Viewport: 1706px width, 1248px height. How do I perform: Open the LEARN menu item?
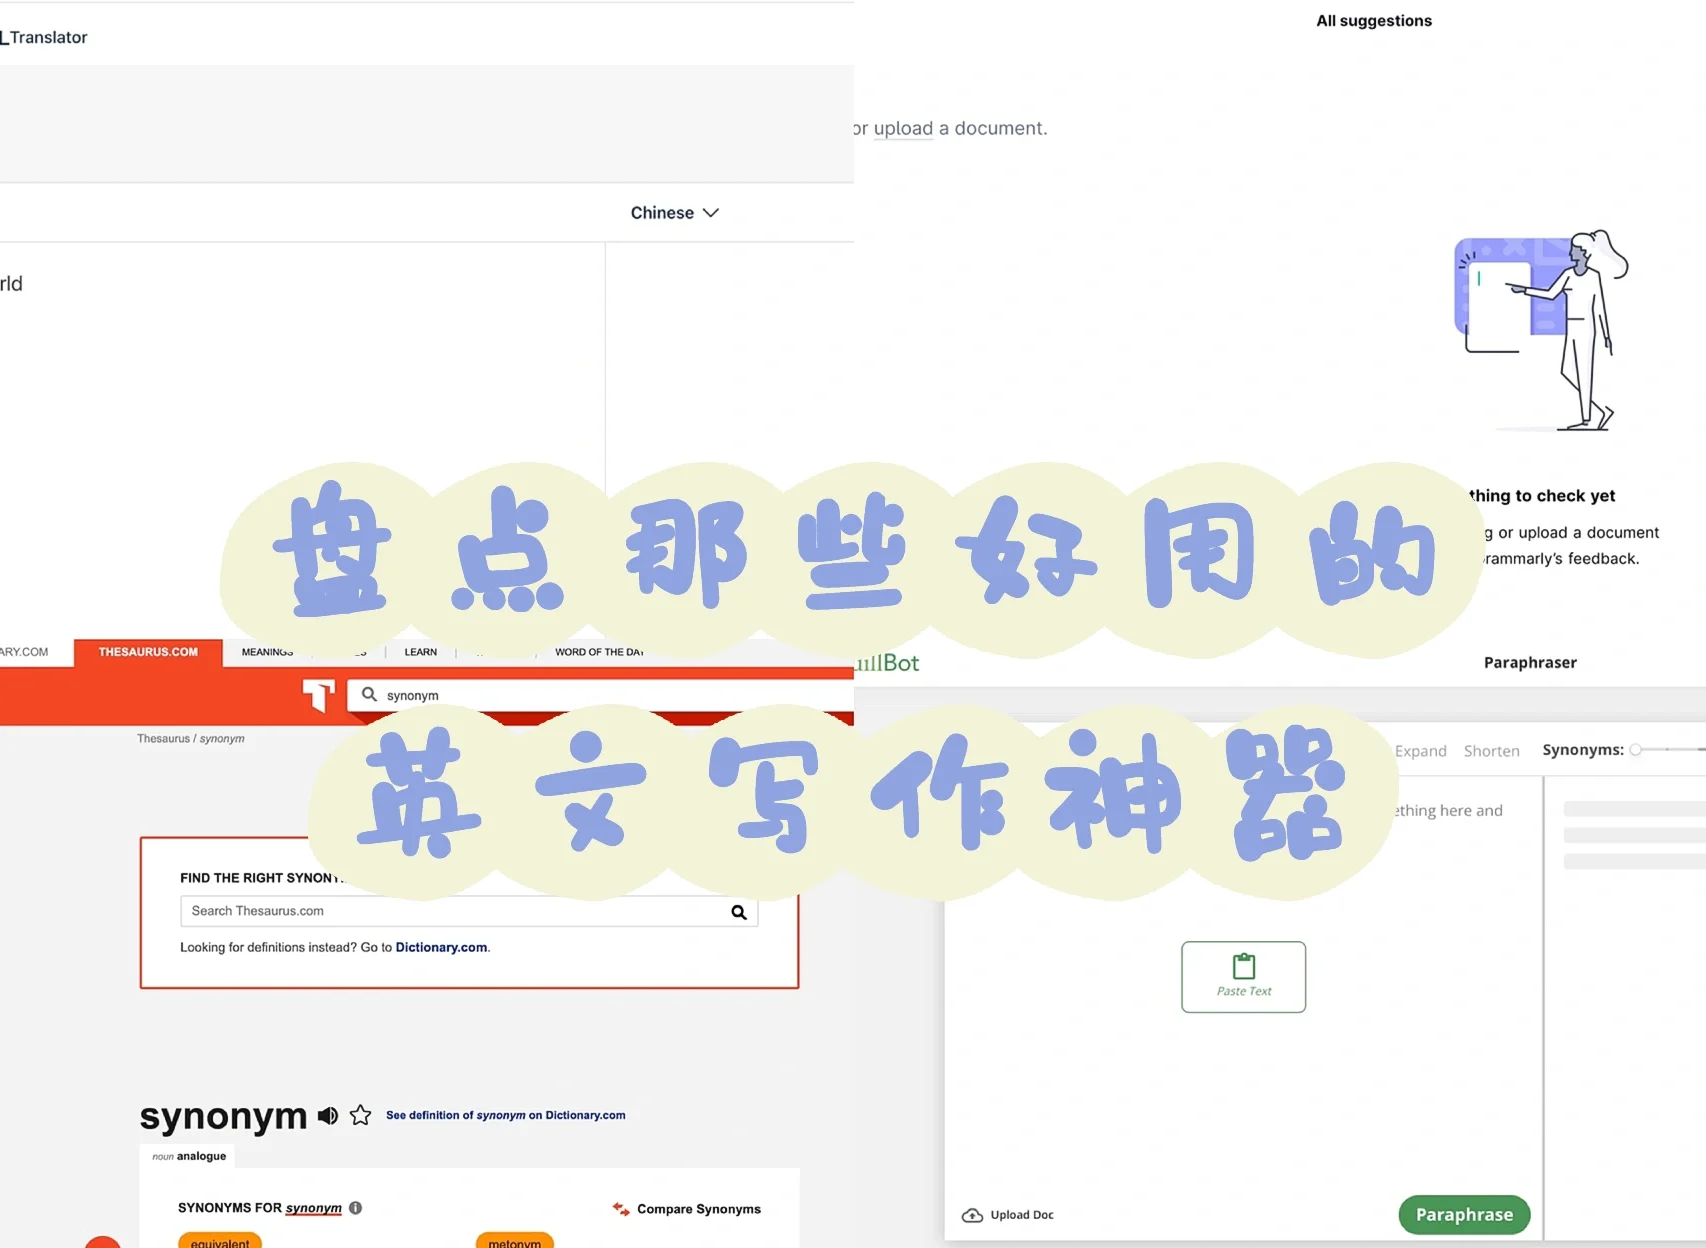pyautogui.click(x=420, y=652)
